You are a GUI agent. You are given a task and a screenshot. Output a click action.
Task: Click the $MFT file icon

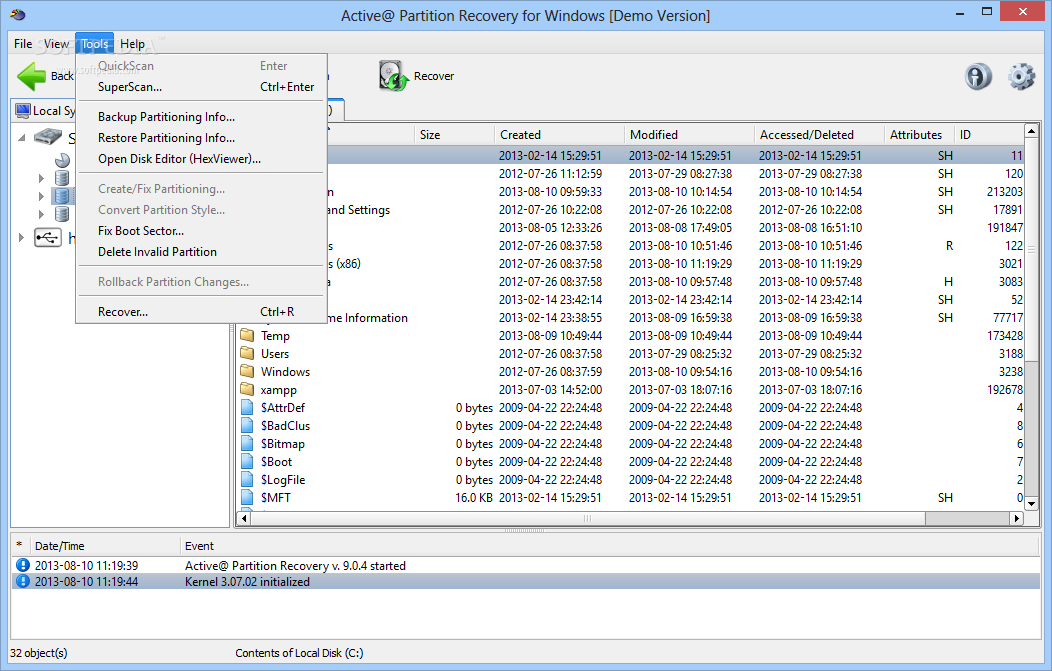[248, 497]
